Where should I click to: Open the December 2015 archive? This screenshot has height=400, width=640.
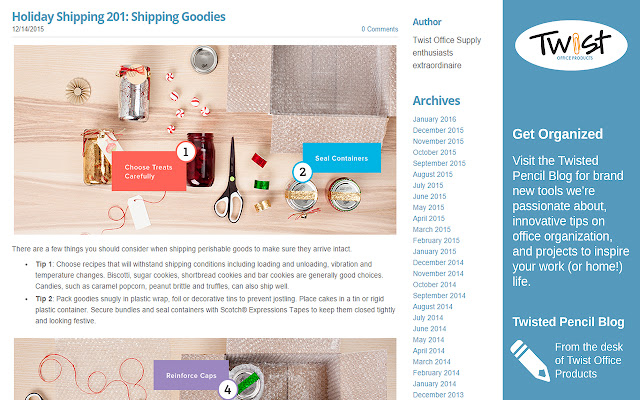tap(438, 130)
